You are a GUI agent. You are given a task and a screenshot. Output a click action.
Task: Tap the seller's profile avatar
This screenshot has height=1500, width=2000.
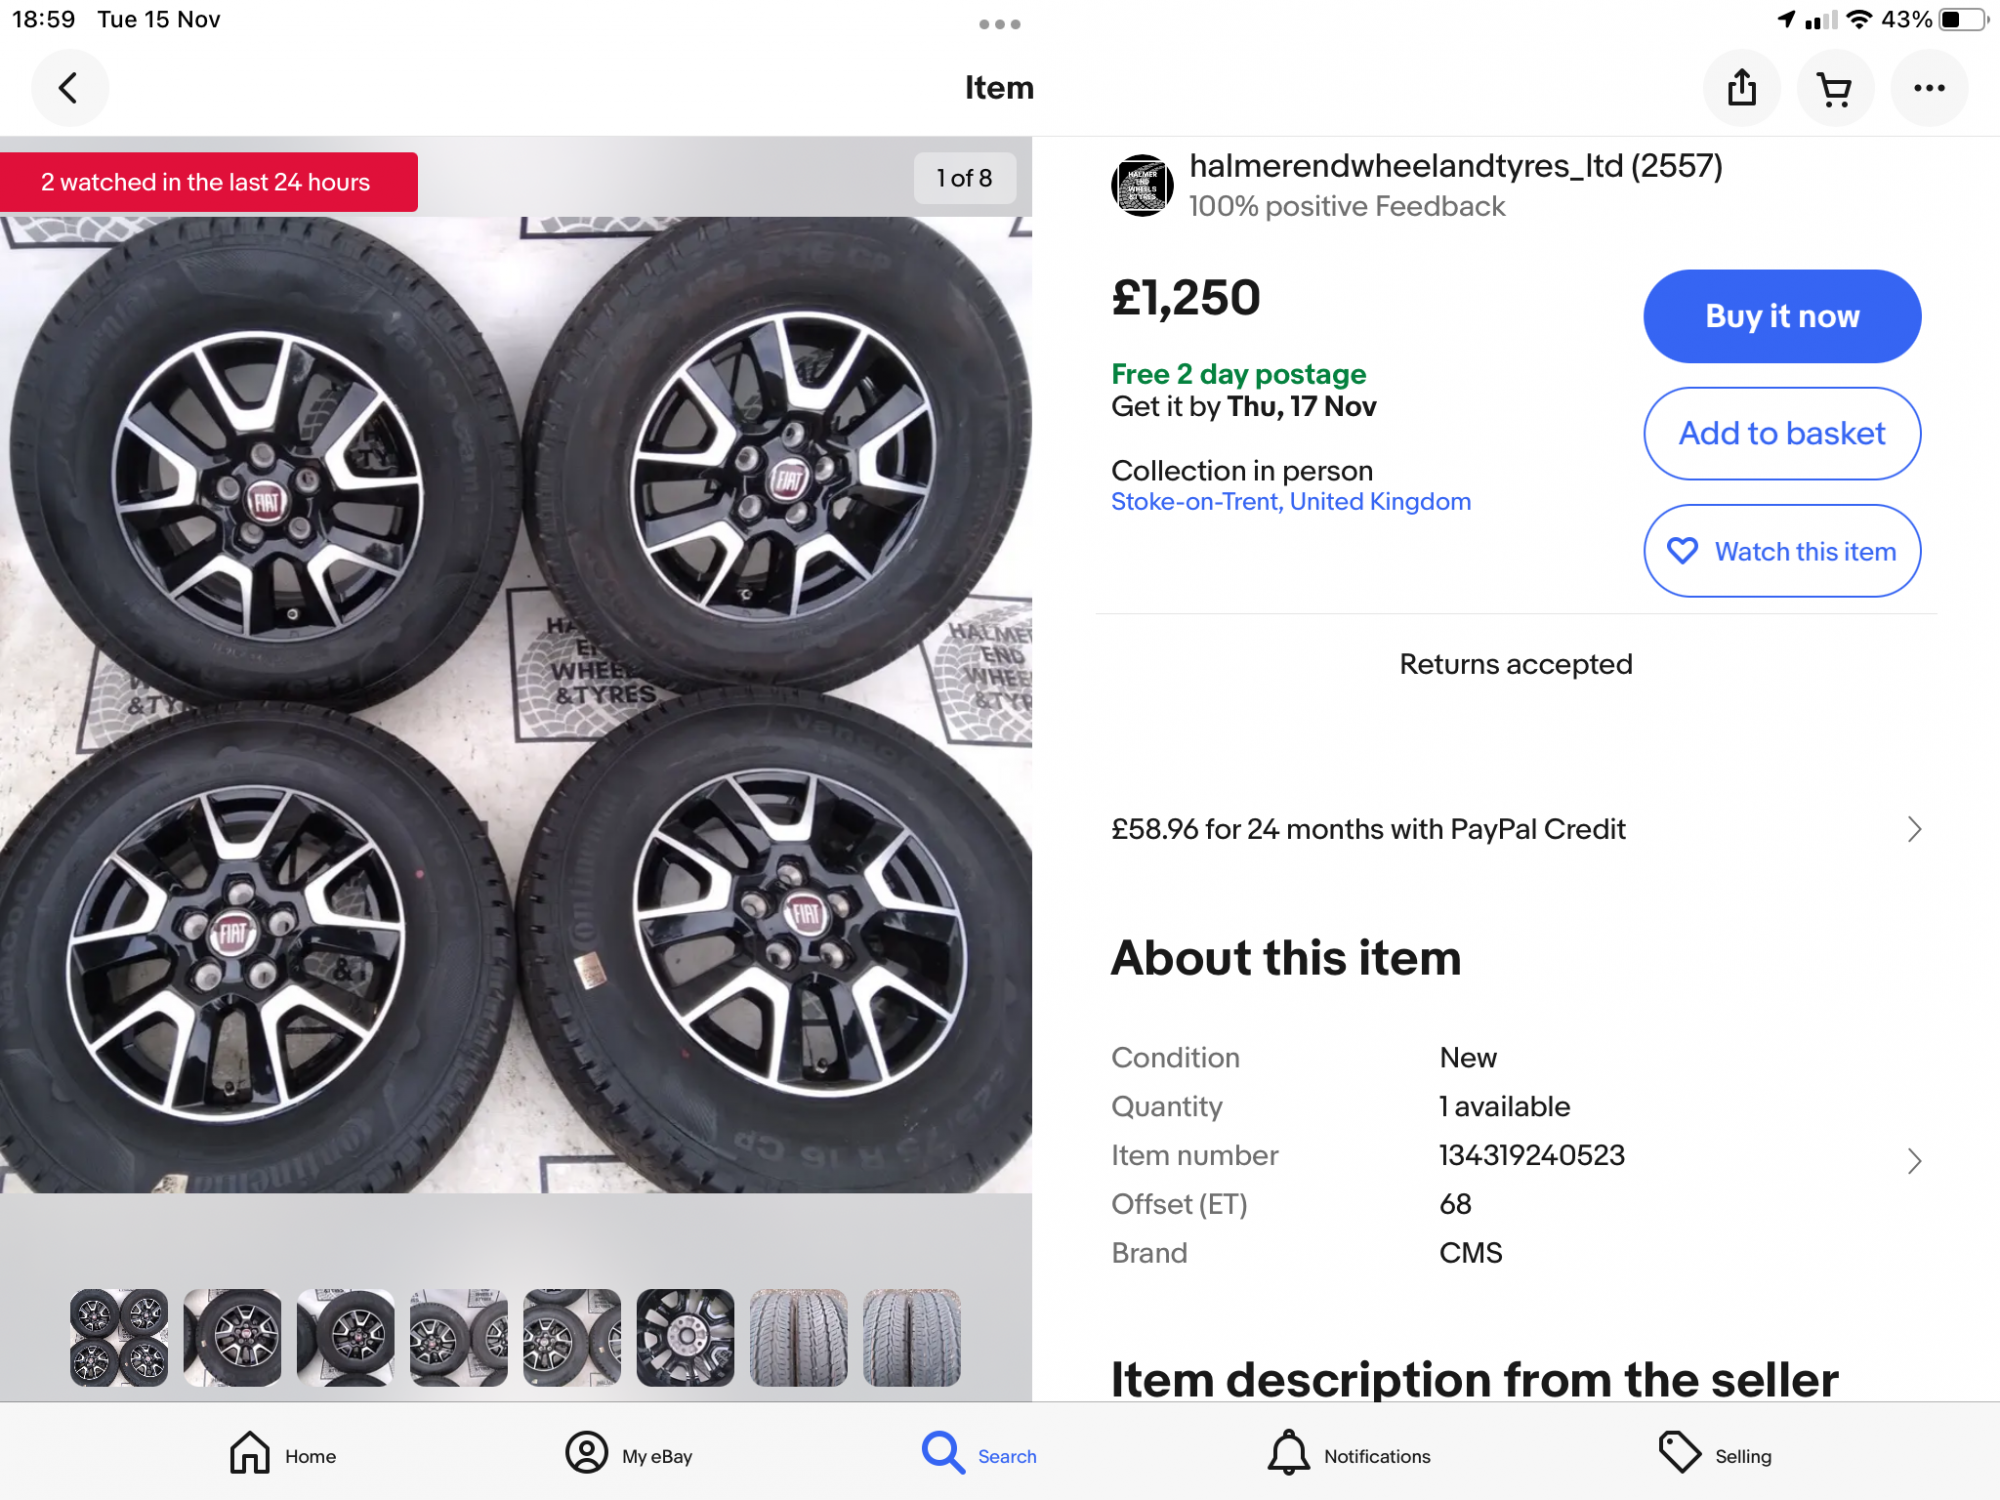1142,186
